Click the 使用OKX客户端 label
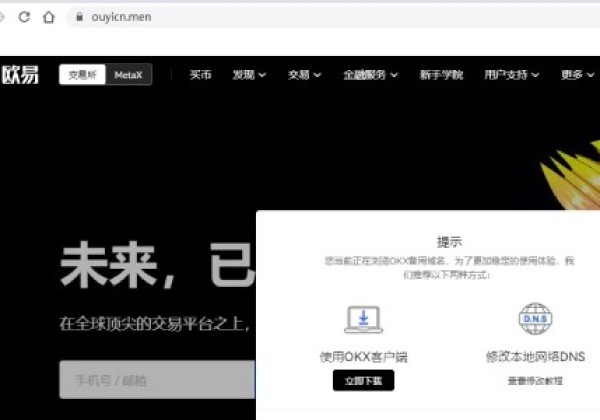600x420 pixels. pos(364,357)
